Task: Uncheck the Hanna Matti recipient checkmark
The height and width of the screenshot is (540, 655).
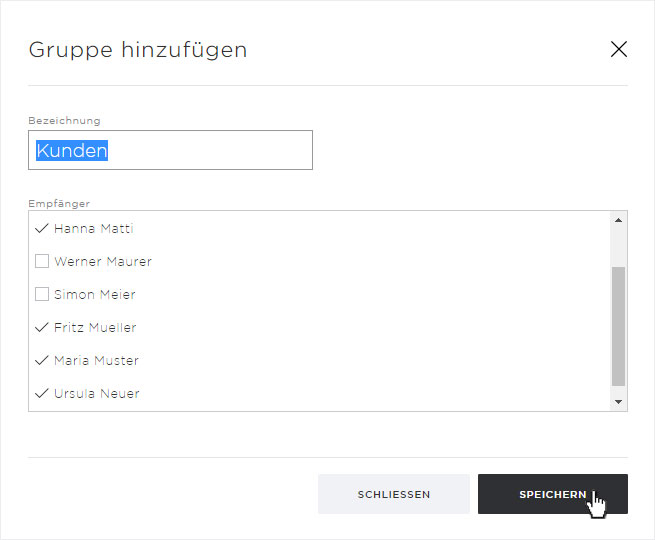Action: [x=42, y=229]
